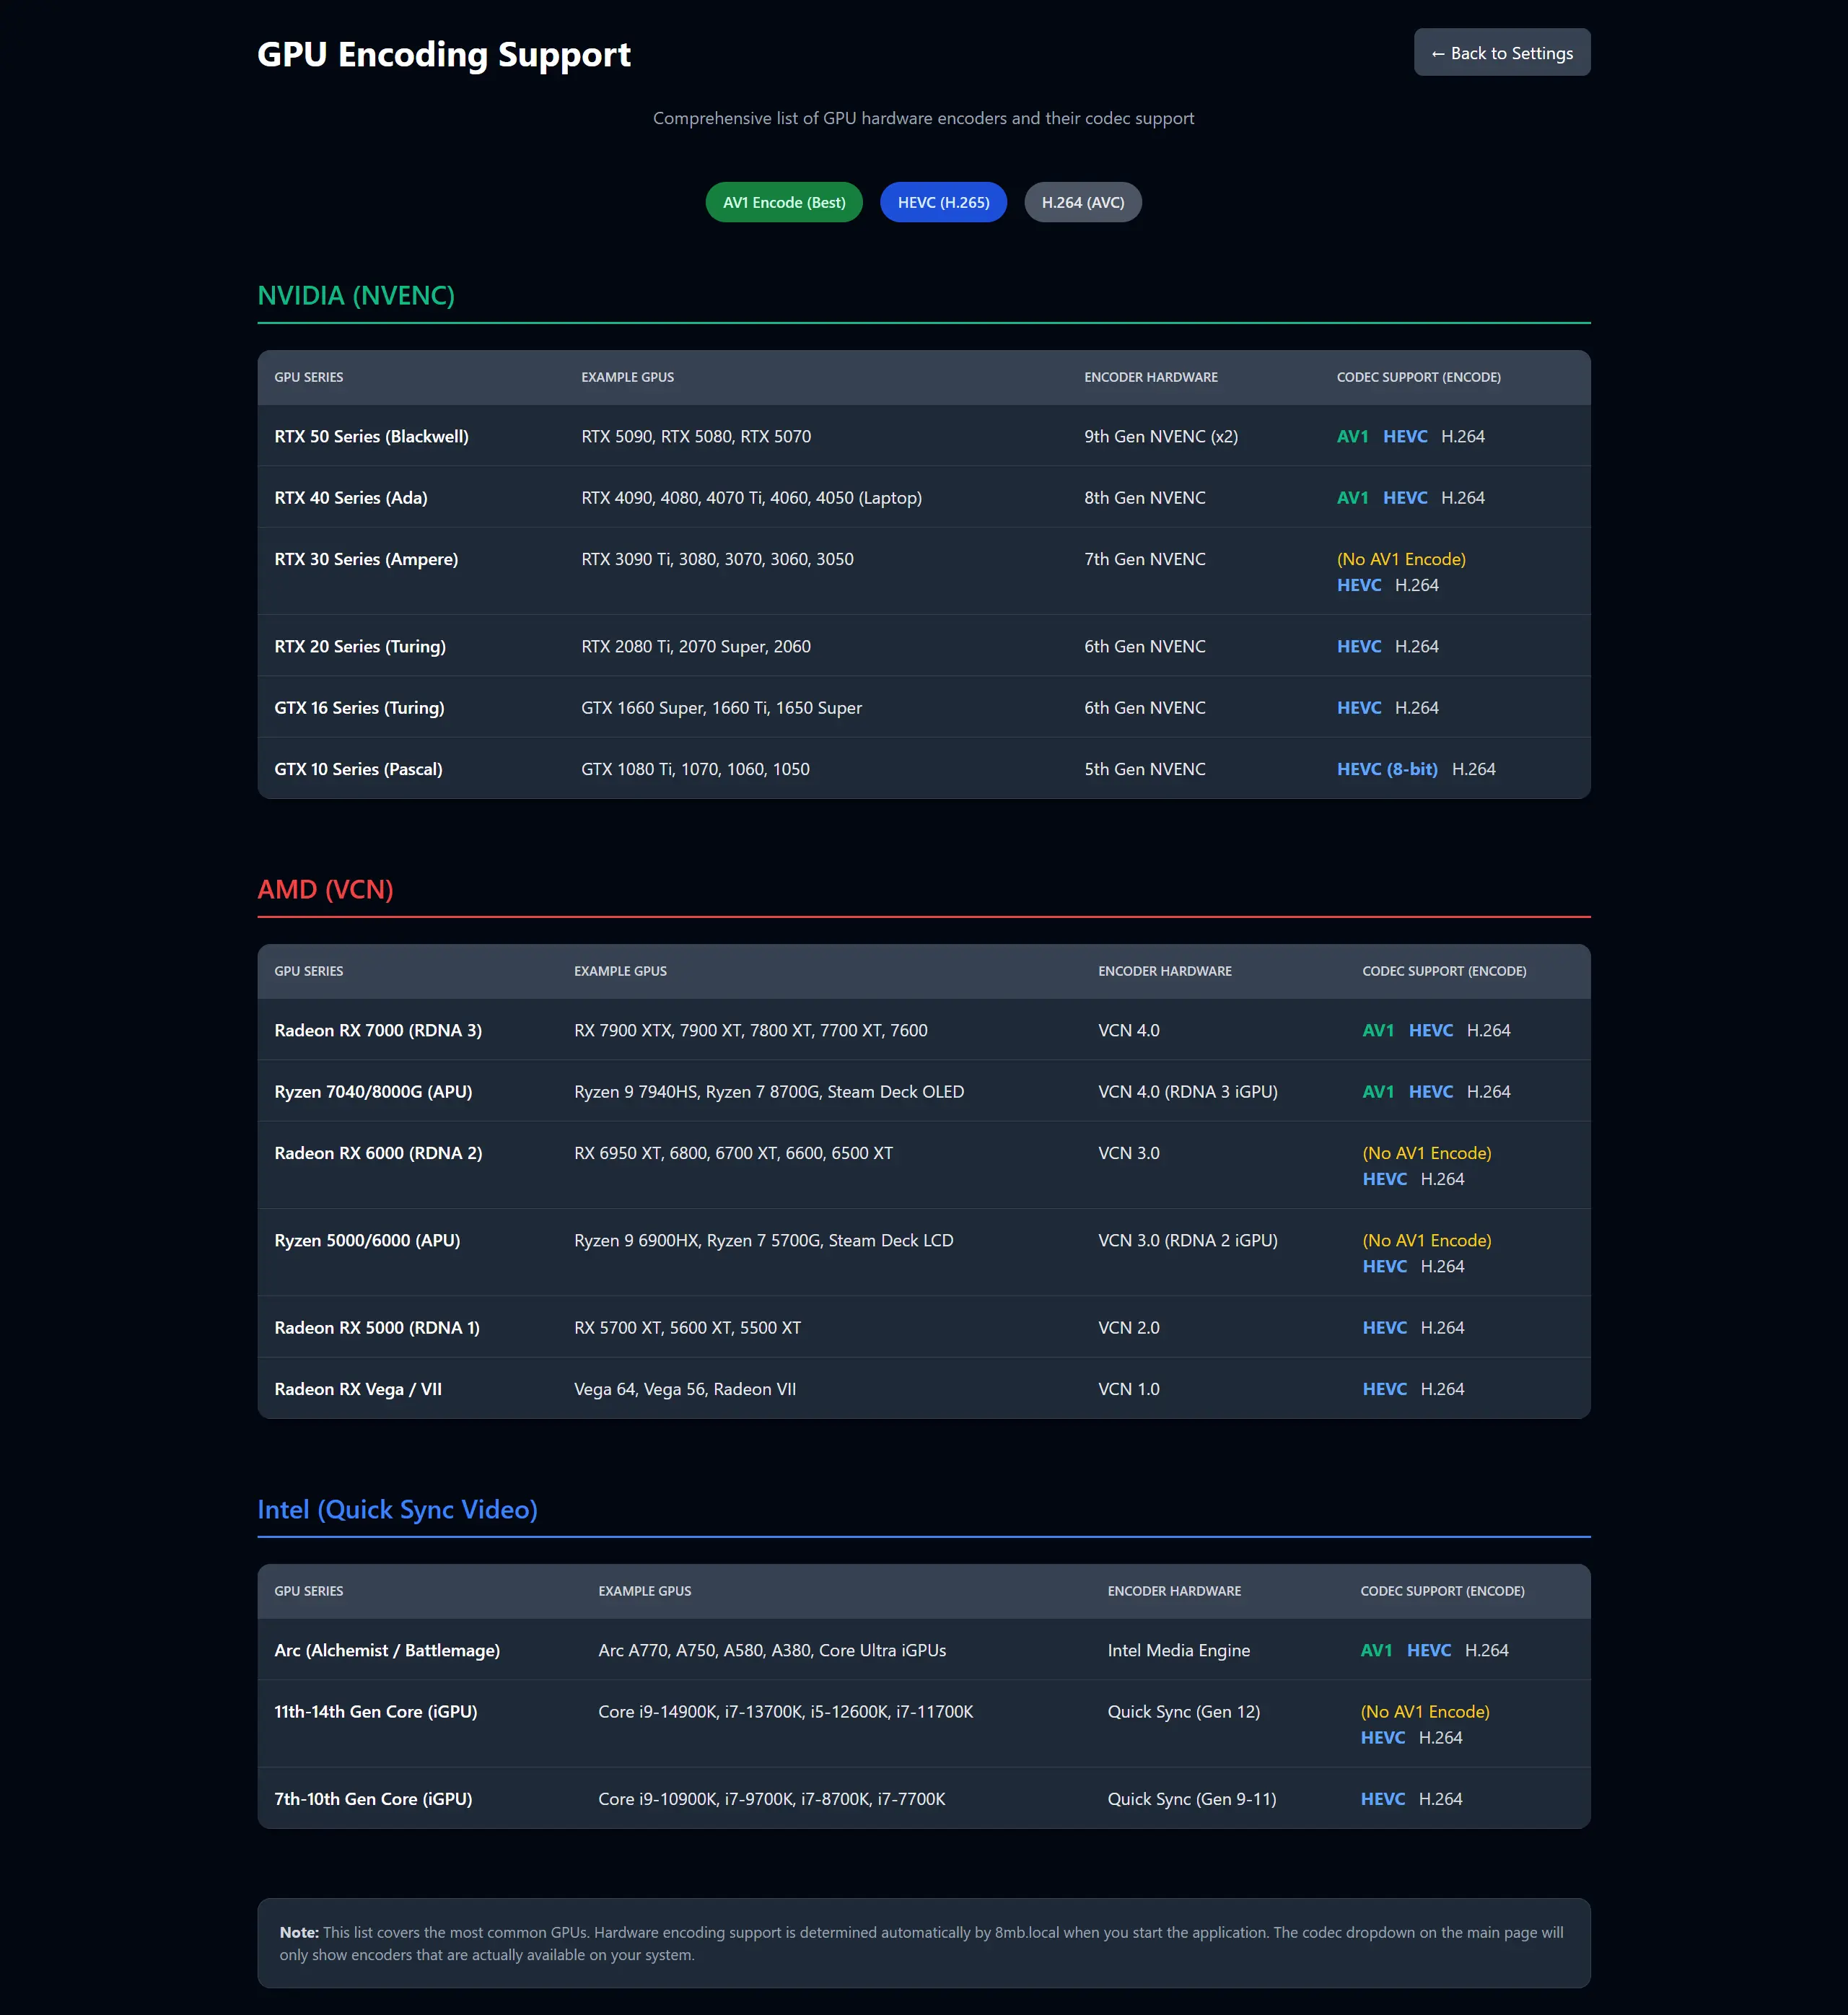Click Quick Sync (Gen 12) hardware cell
Screen dimensions: 1848x2015
[x=1183, y=1712]
